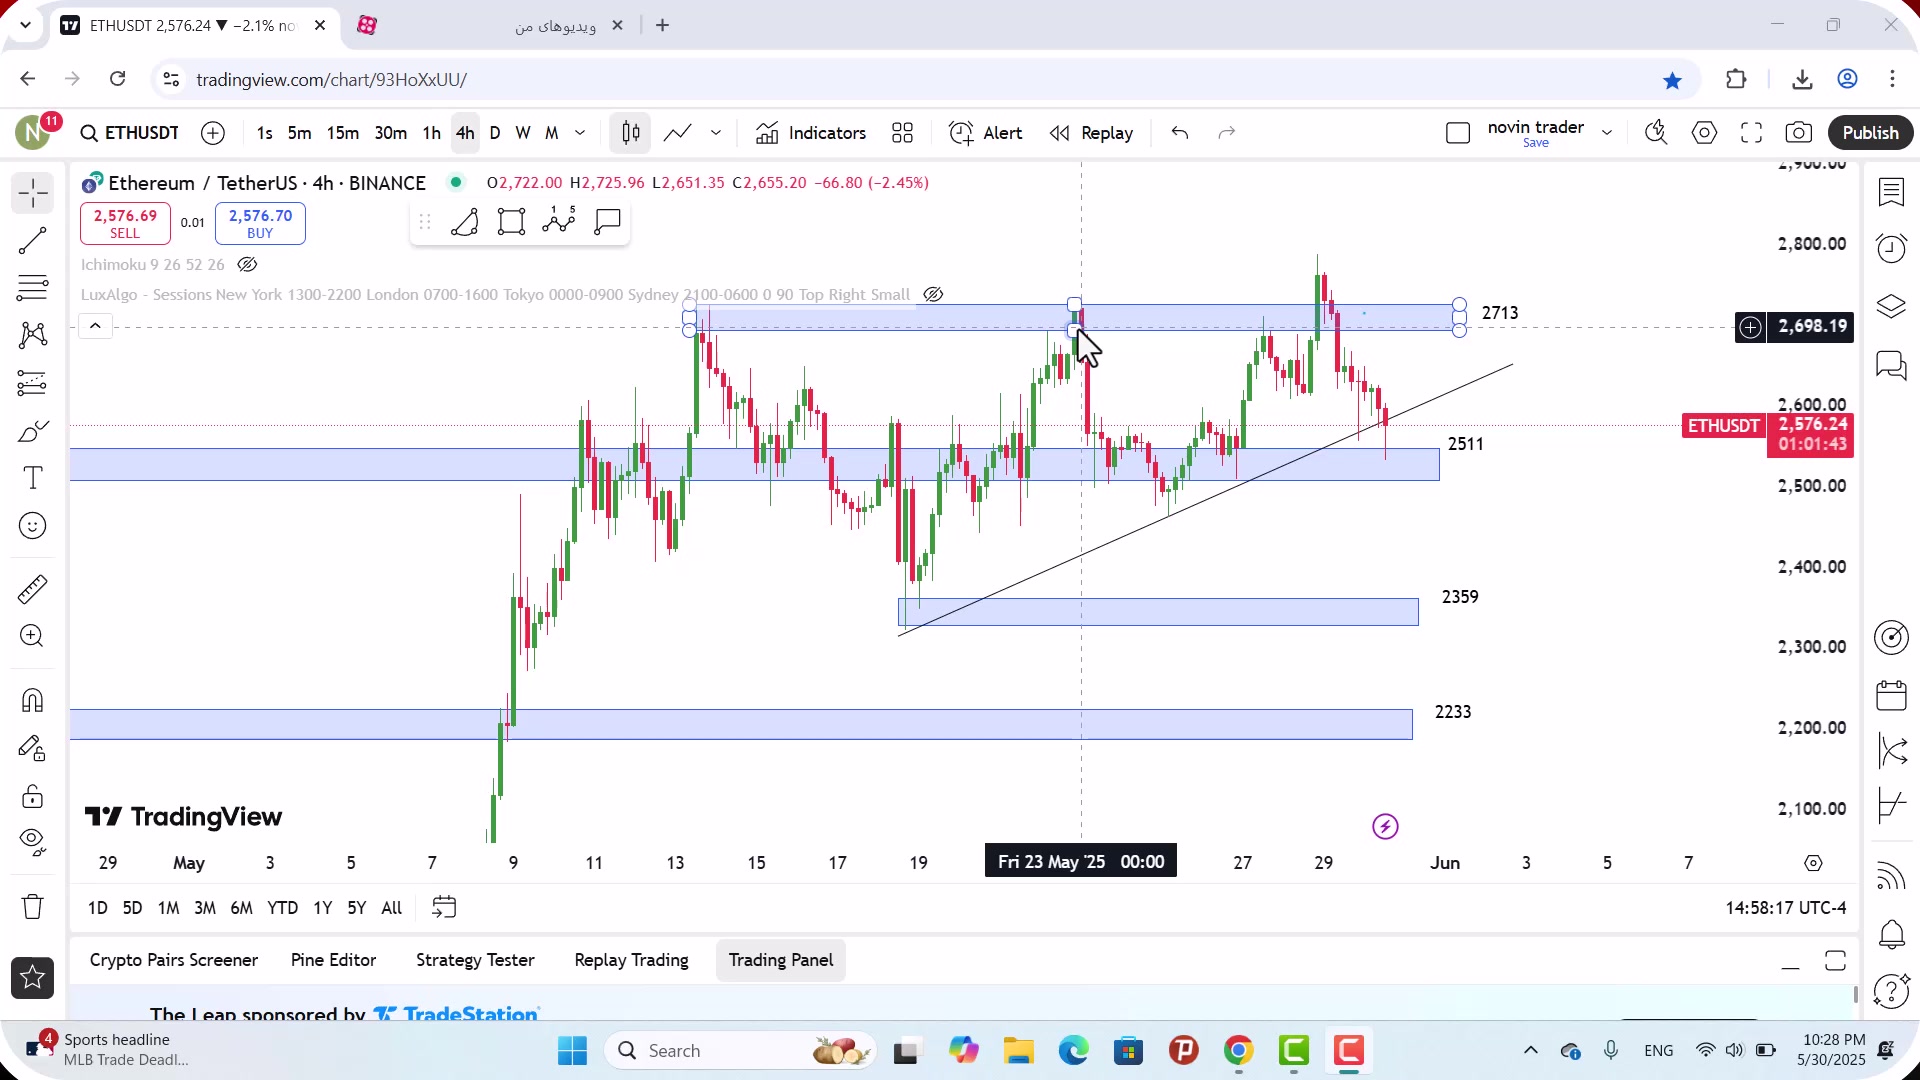Open the line chart style button
The image size is (1920, 1080).
pyautogui.click(x=677, y=133)
